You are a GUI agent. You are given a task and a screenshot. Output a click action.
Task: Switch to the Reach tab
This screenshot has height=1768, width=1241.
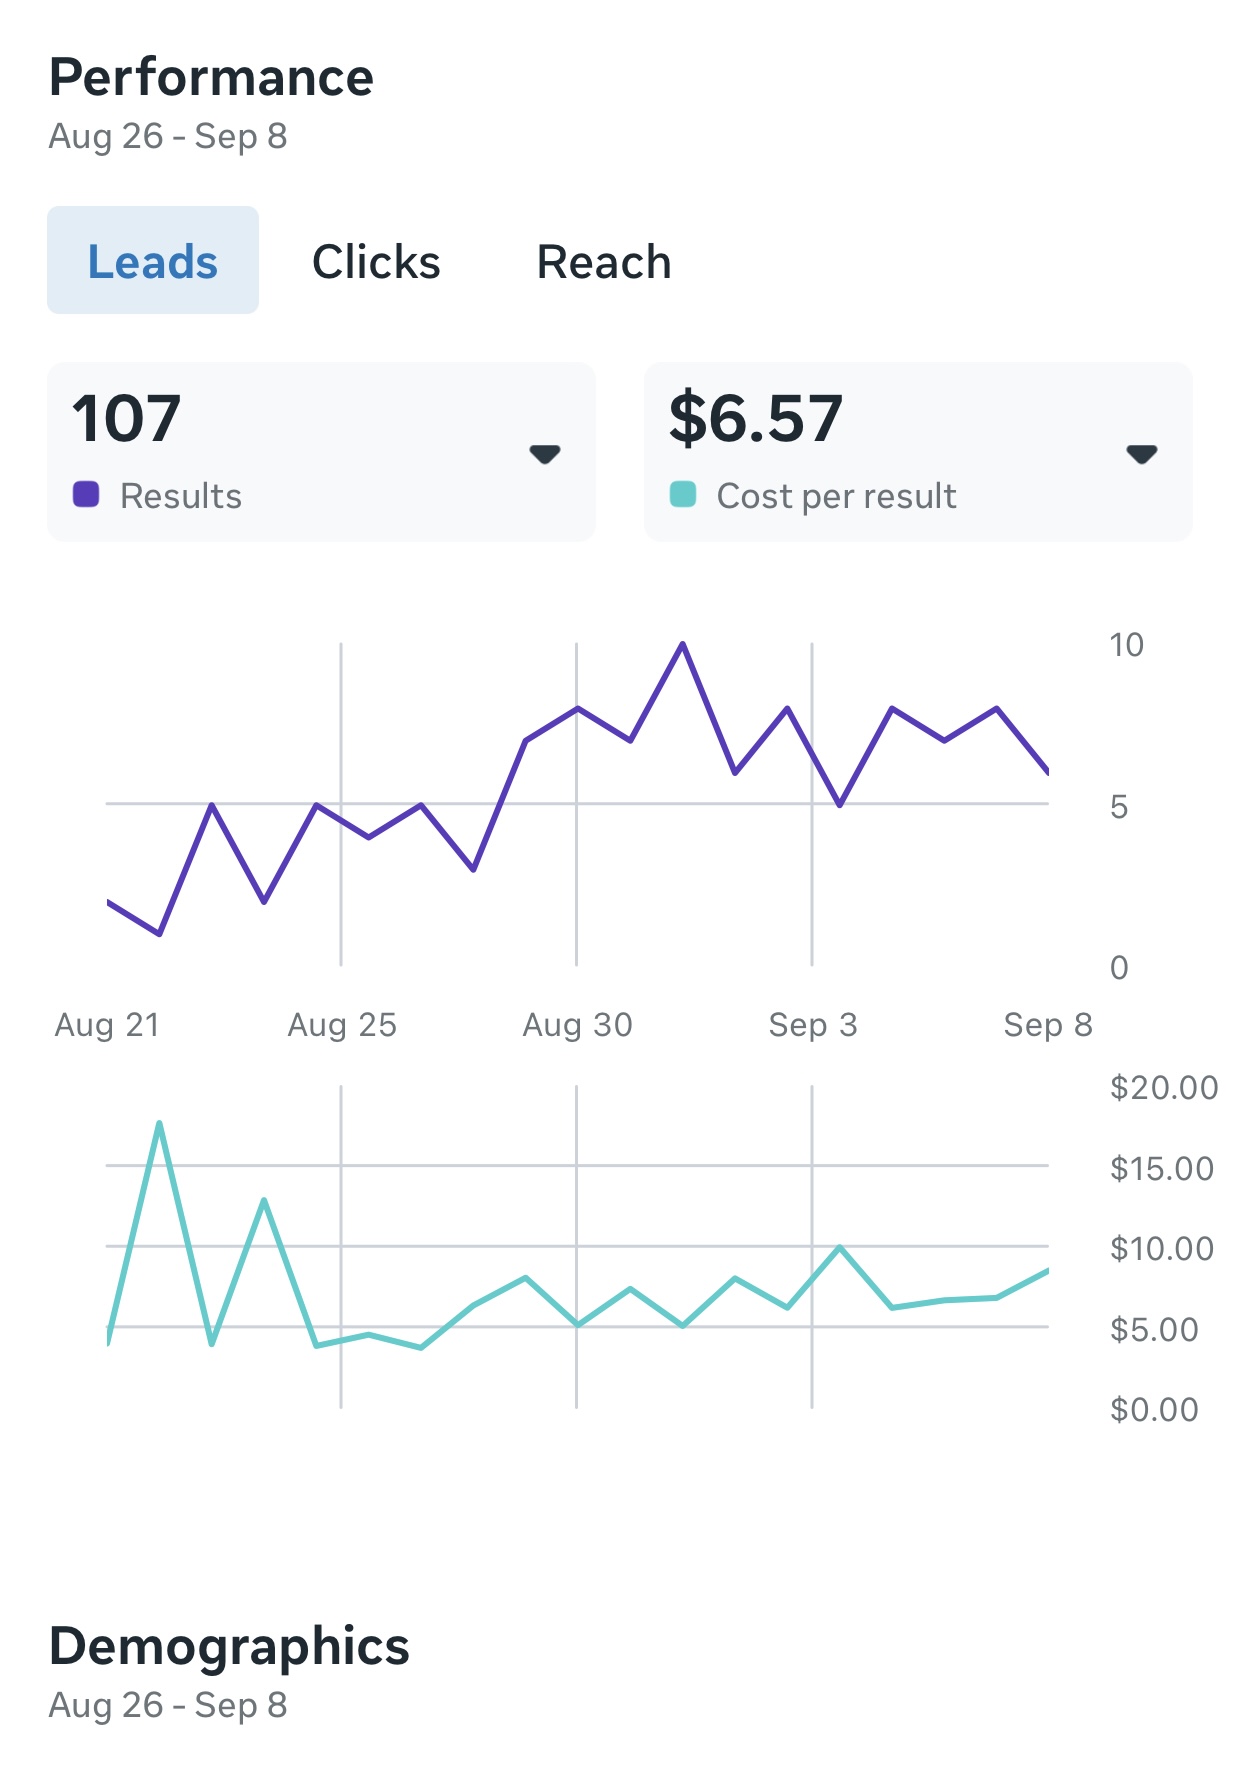tap(604, 261)
